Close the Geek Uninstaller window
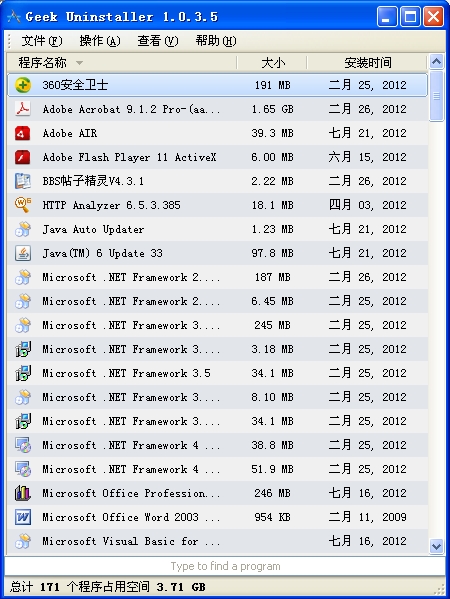This screenshot has height=599, width=450. pyautogui.click(x=434, y=17)
